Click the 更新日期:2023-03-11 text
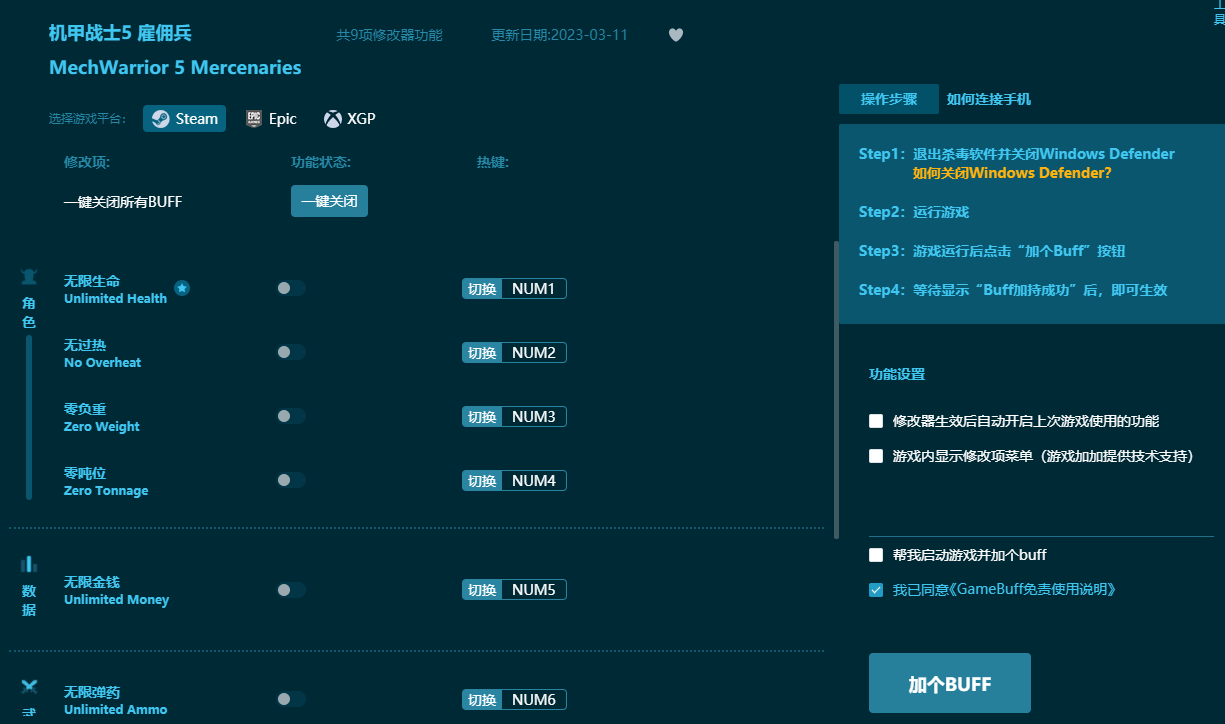The height and width of the screenshot is (724, 1225). point(560,35)
